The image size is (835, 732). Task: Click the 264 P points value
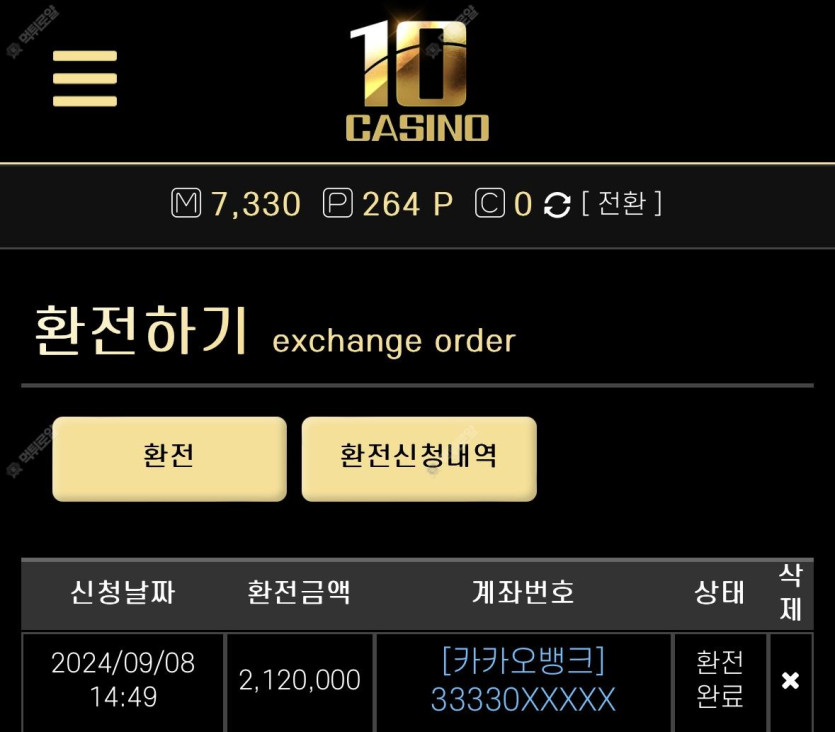click(407, 204)
